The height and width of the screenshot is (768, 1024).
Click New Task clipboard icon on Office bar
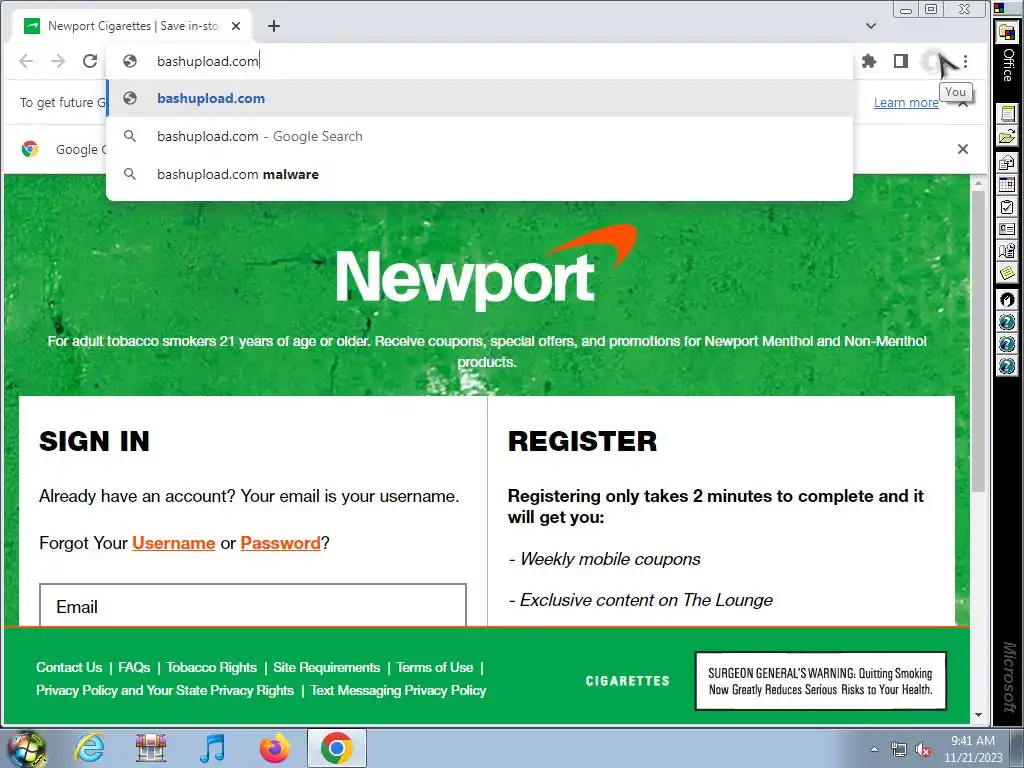point(1008,207)
